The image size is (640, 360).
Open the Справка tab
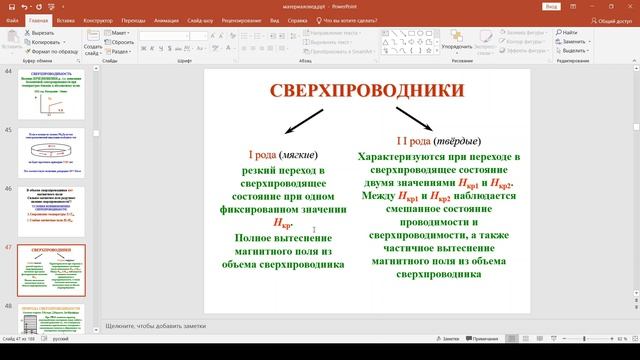pos(297,20)
